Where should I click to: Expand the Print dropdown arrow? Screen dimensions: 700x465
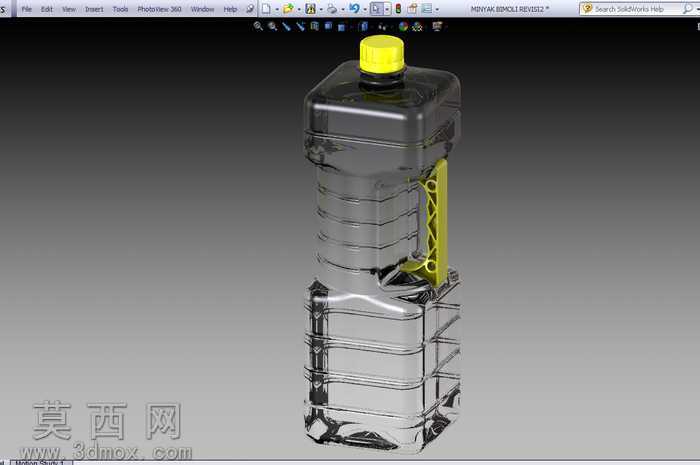point(343,9)
